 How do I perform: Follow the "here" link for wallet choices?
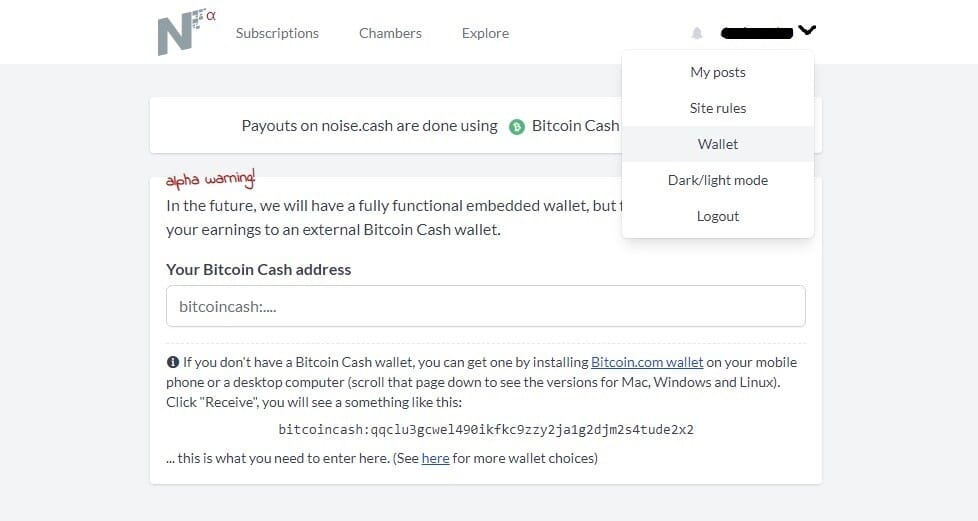(435, 458)
